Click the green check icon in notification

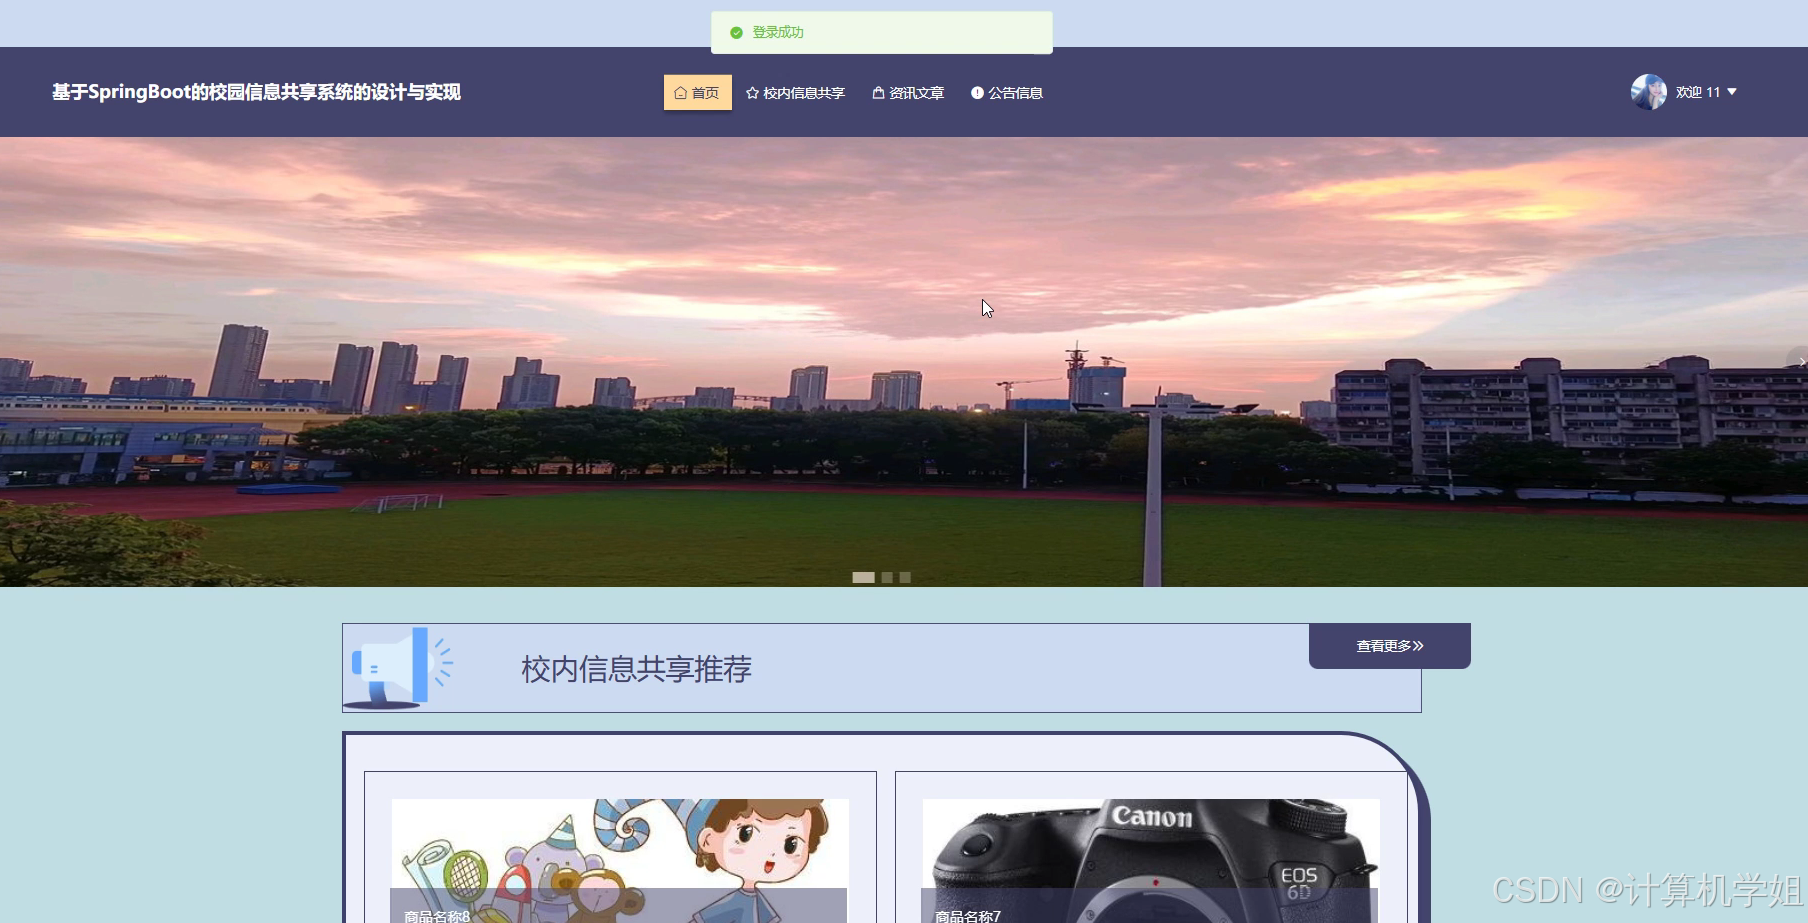(736, 33)
